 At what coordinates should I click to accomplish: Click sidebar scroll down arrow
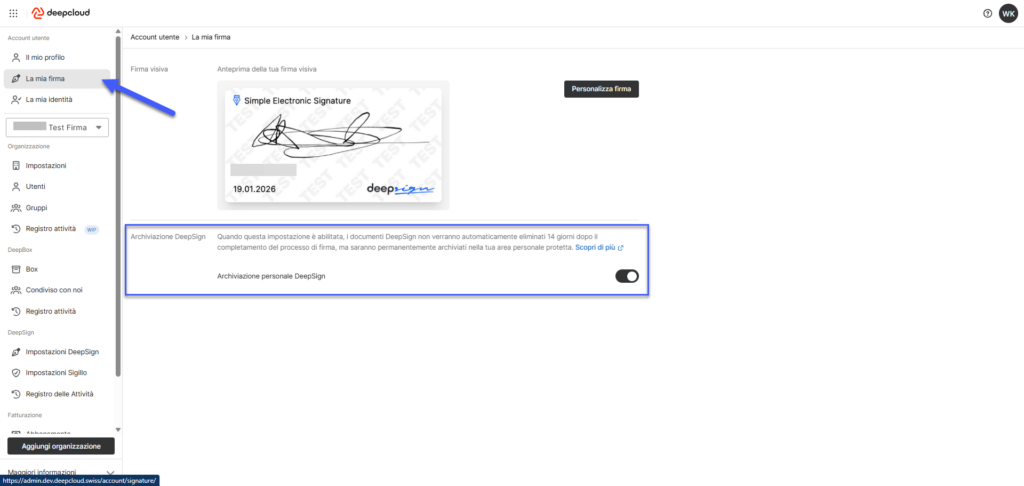pos(118,429)
